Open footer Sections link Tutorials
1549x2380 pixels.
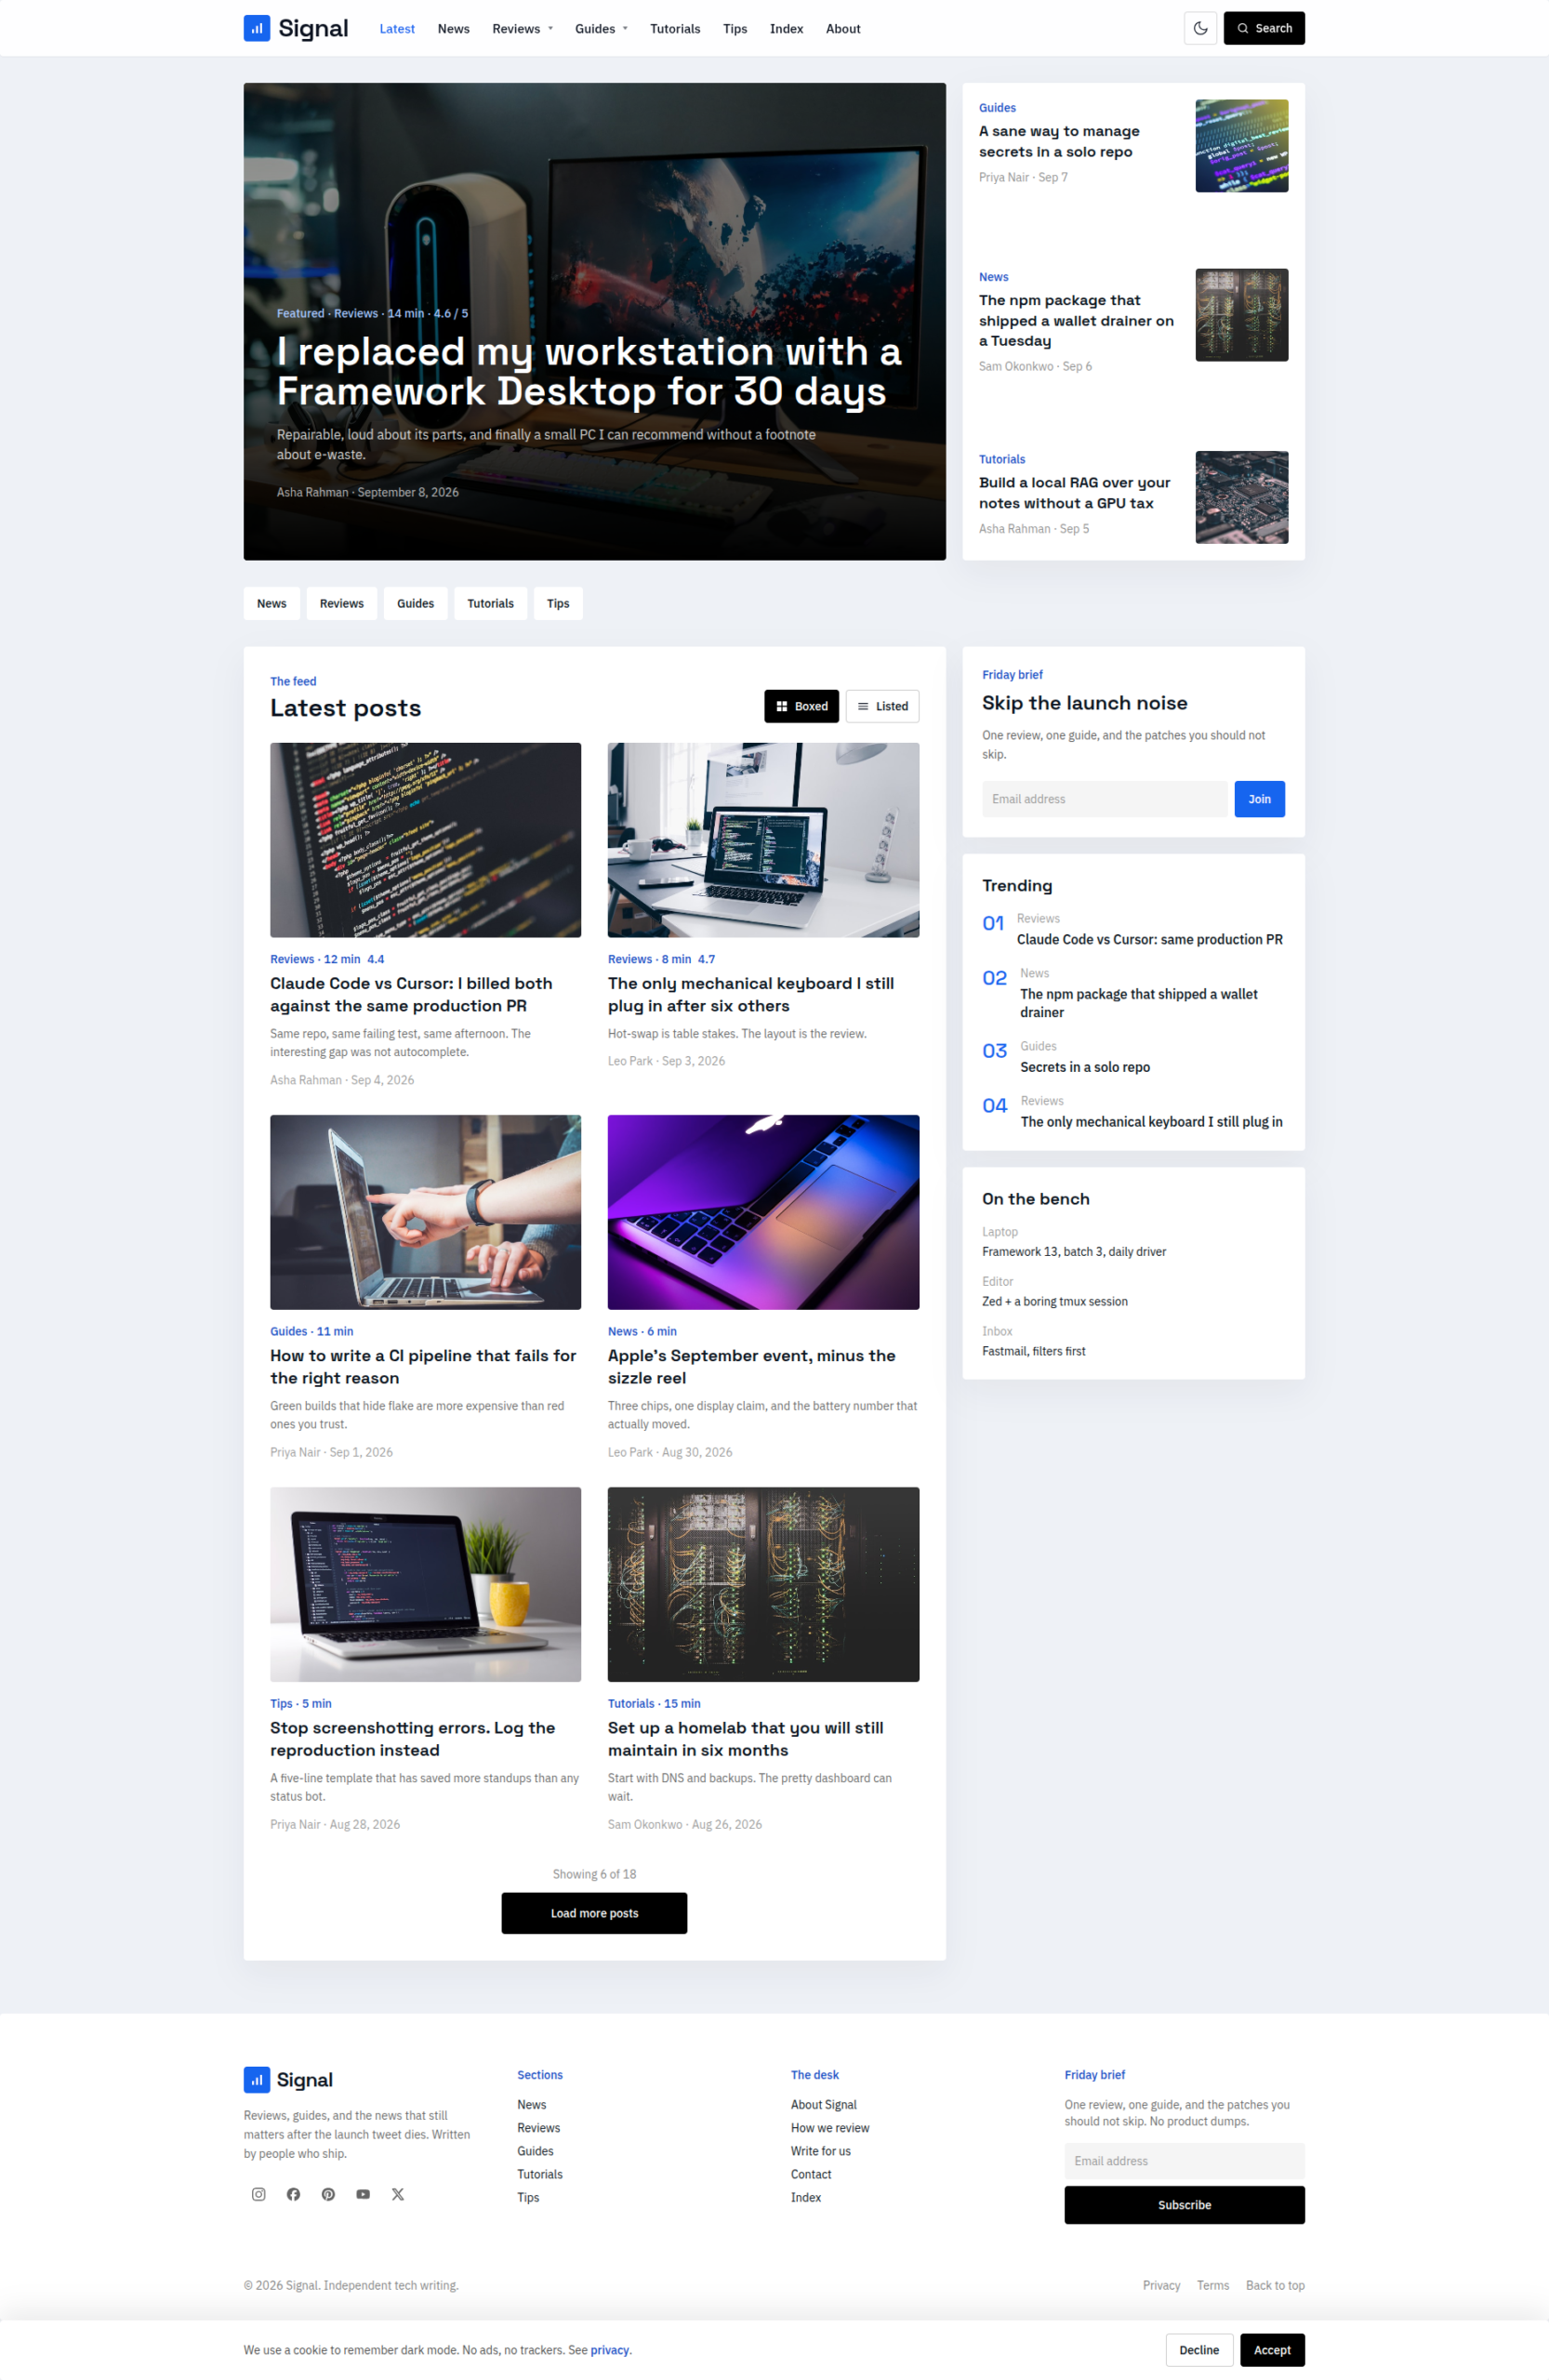540,2174
